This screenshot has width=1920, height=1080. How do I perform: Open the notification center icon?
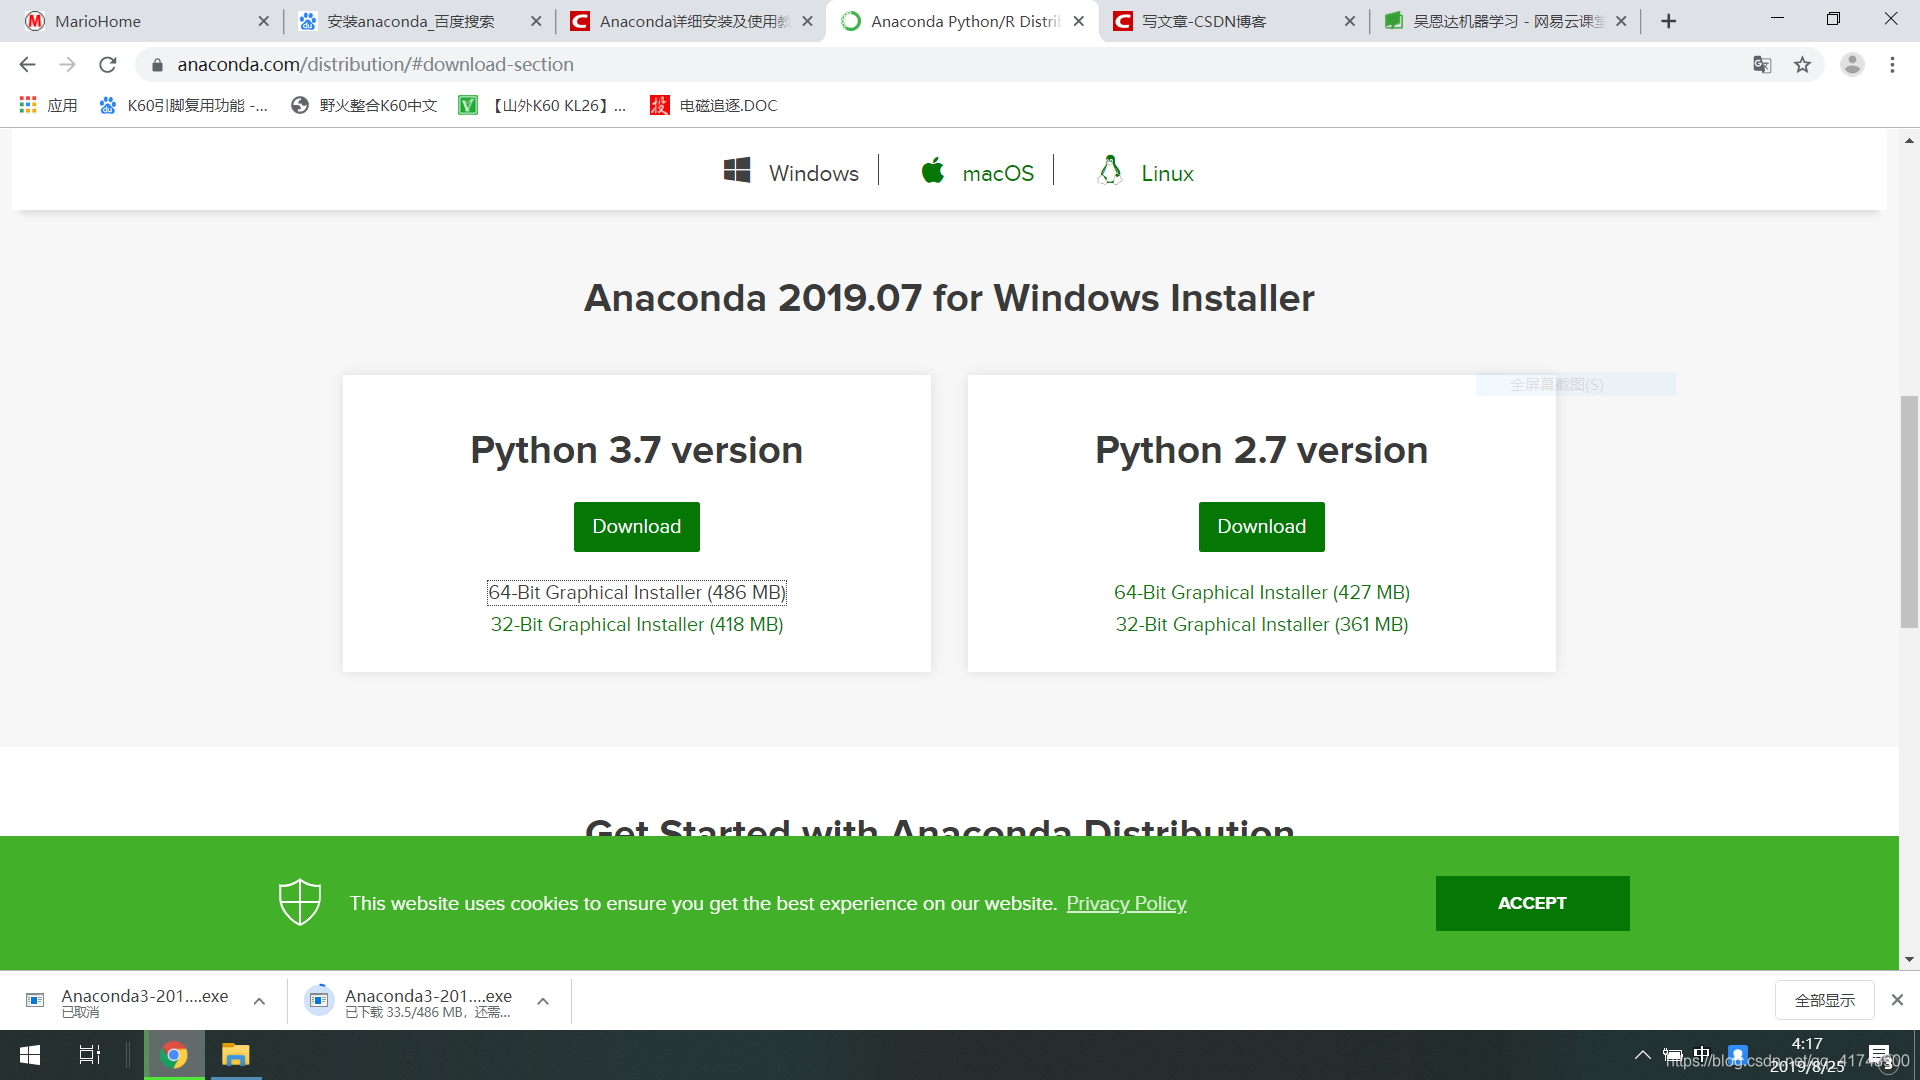tap(1880, 1055)
